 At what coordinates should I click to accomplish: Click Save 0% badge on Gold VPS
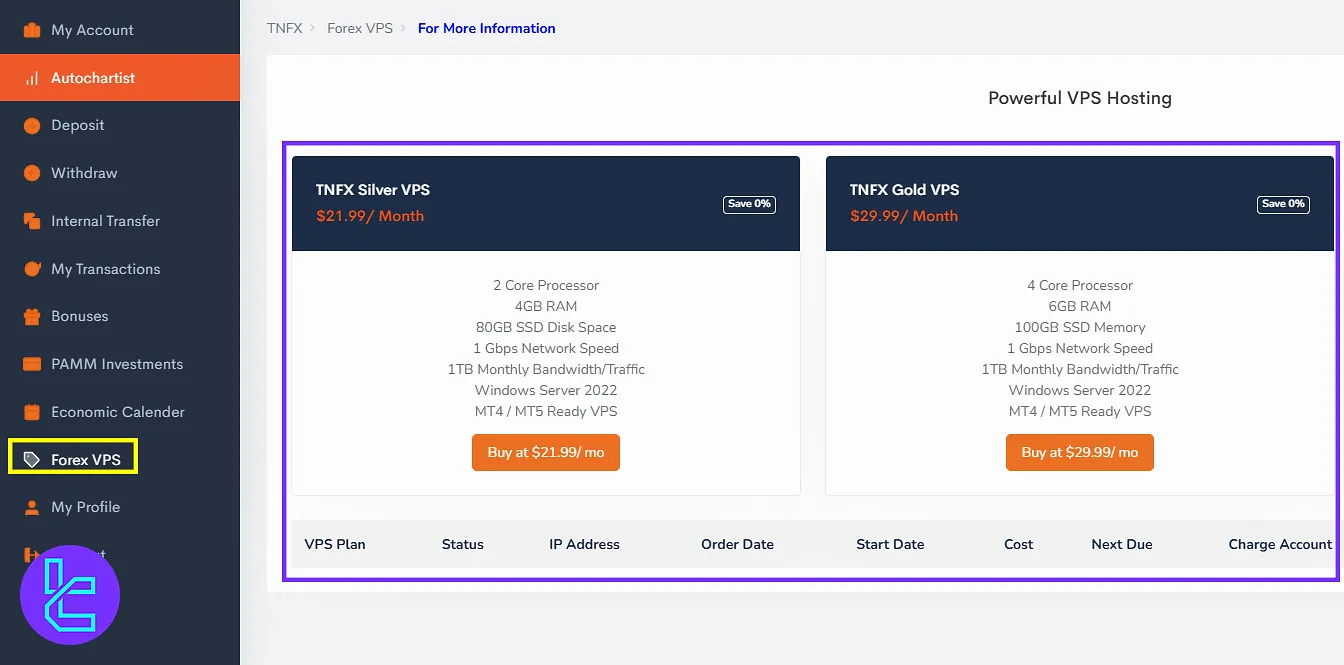coord(1283,204)
